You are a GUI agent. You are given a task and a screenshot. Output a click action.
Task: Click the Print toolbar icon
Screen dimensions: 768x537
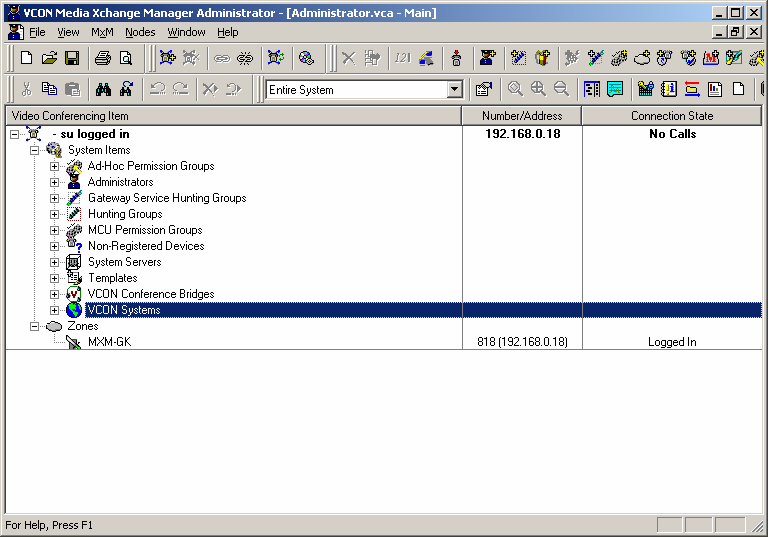(102, 58)
